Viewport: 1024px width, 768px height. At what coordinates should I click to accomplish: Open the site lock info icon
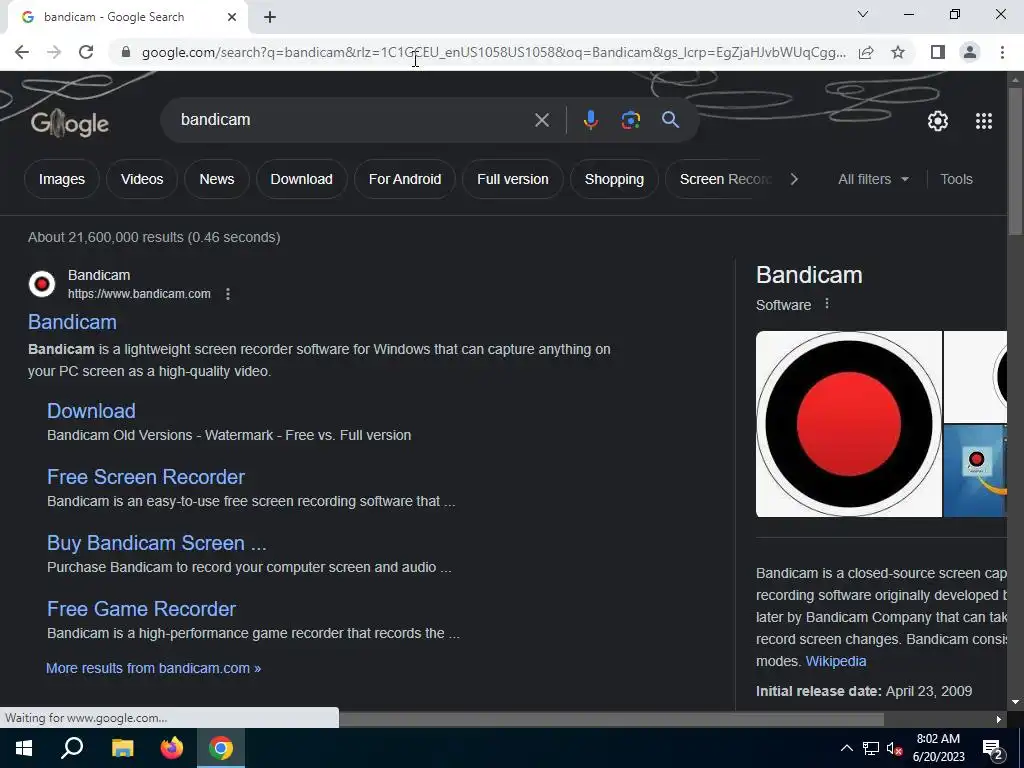[126, 52]
